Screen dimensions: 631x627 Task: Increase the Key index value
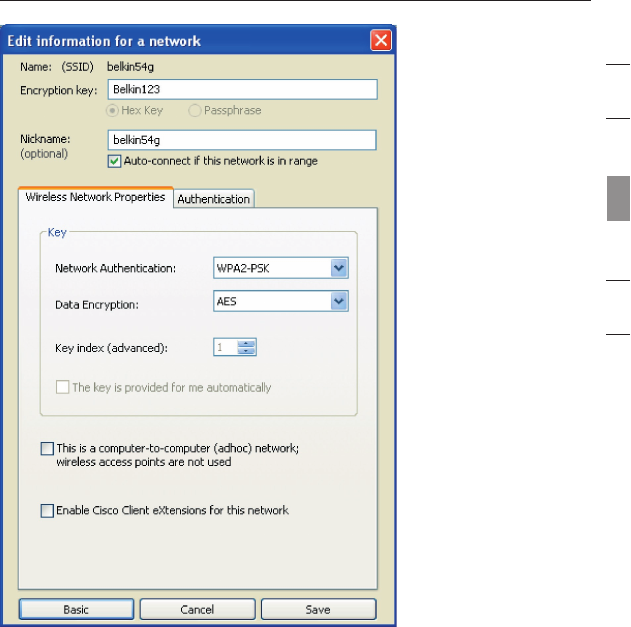click(246, 343)
